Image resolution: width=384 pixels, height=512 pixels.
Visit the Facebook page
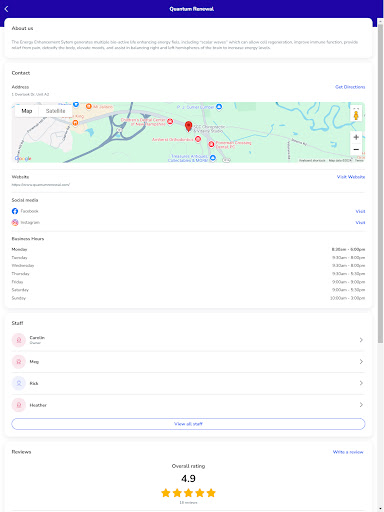tap(360, 211)
